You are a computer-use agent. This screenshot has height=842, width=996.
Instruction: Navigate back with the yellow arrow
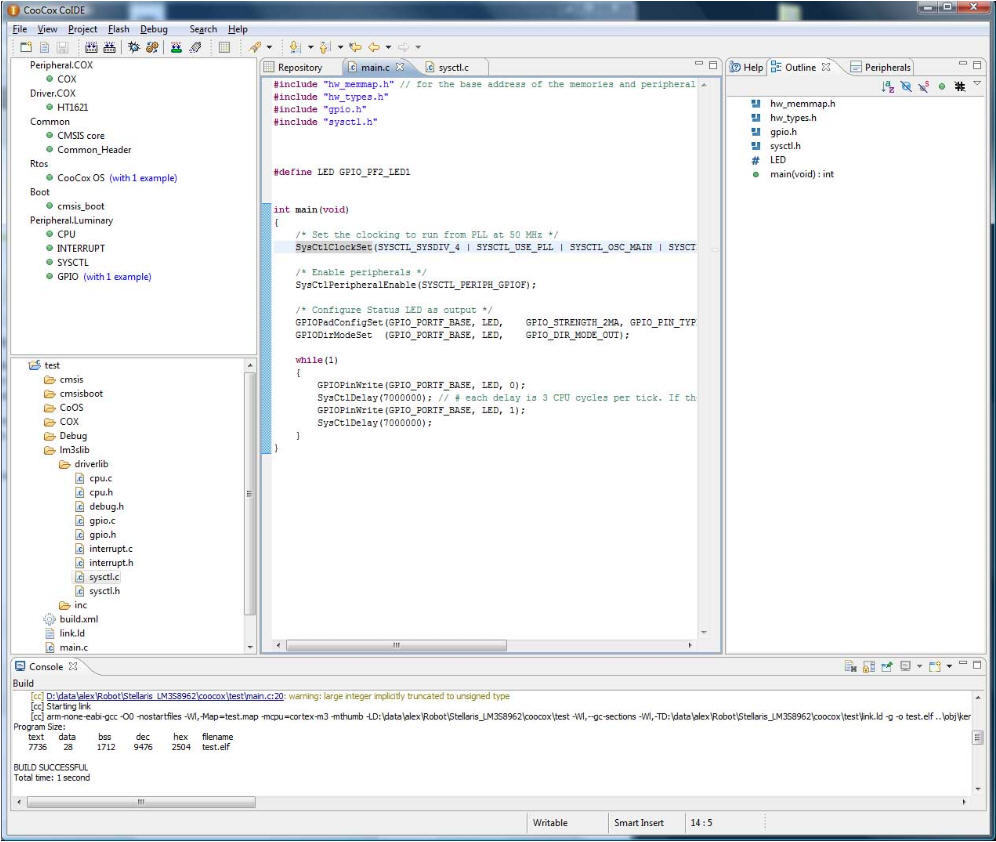pos(374,47)
